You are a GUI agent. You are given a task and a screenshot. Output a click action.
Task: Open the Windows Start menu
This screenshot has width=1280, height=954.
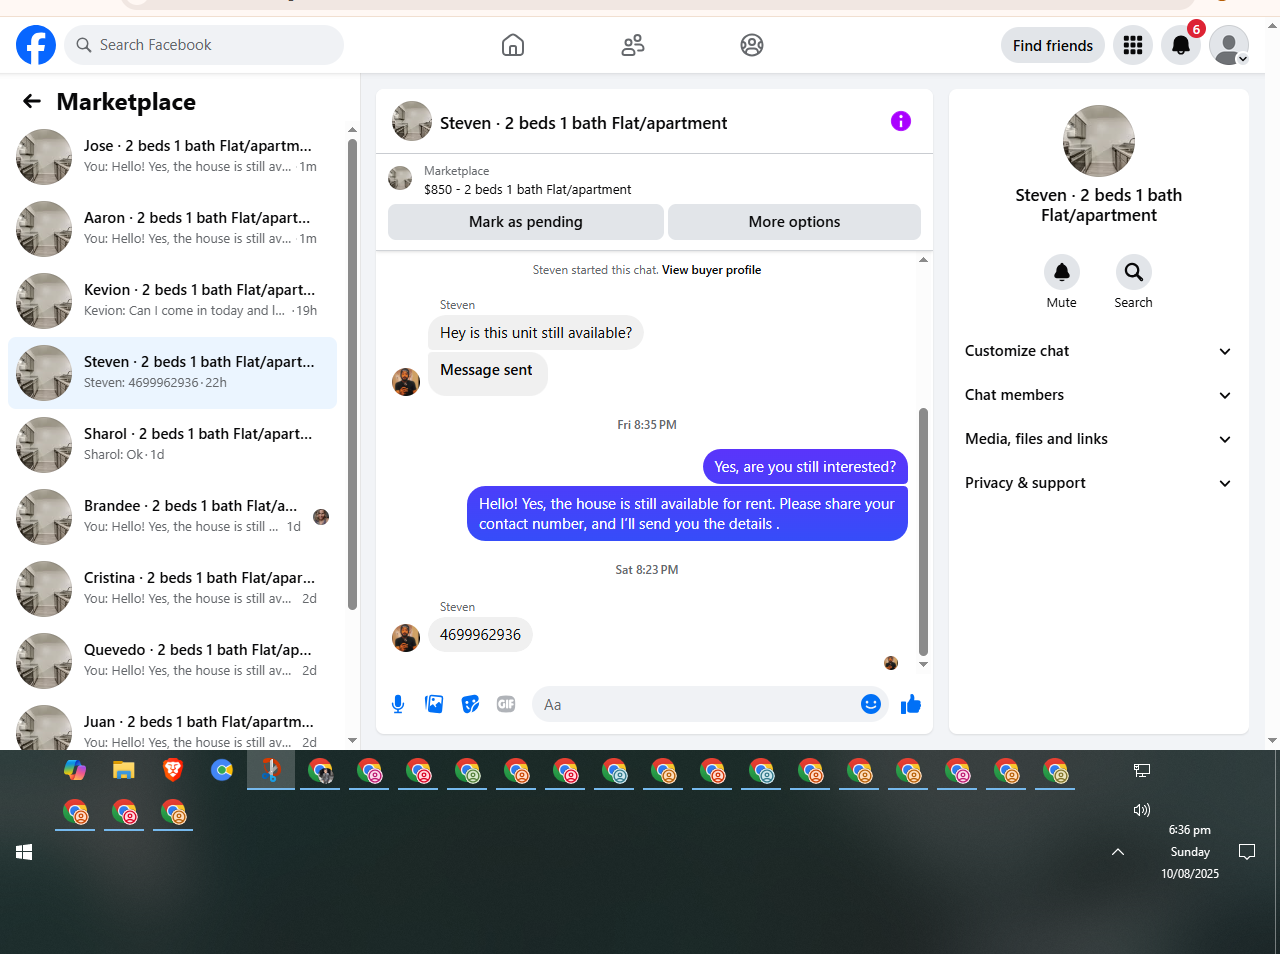(x=24, y=852)
